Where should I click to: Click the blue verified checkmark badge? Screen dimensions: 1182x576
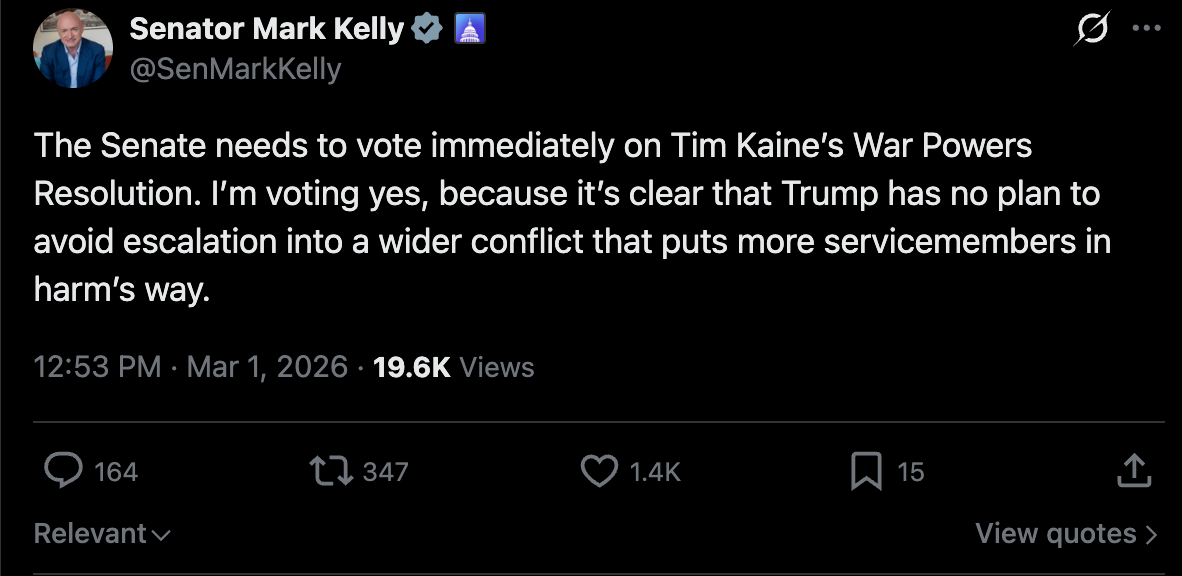429,30
